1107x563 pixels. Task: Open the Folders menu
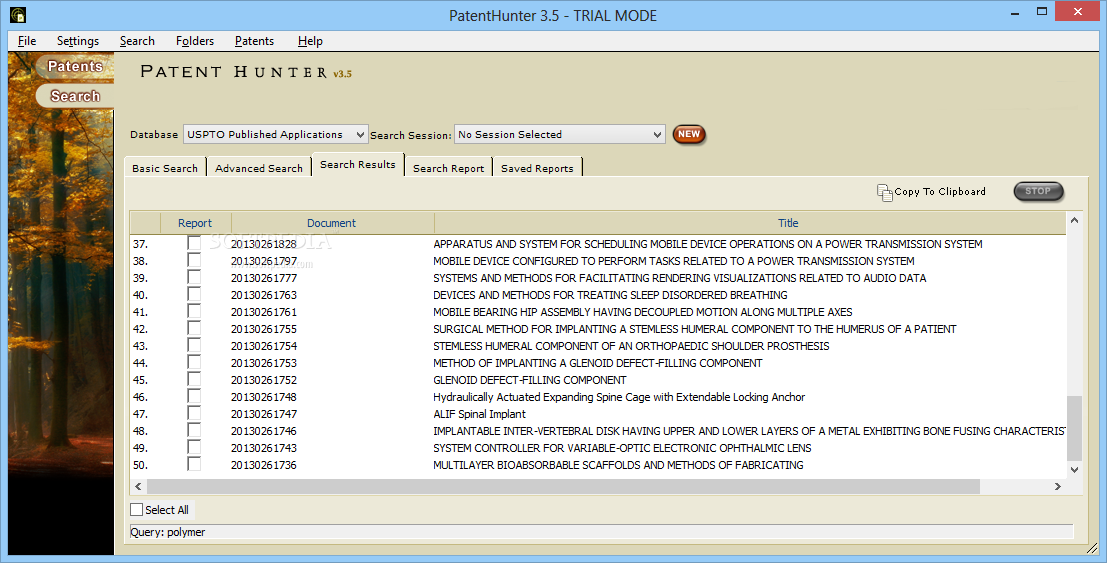tap(195, 41)
